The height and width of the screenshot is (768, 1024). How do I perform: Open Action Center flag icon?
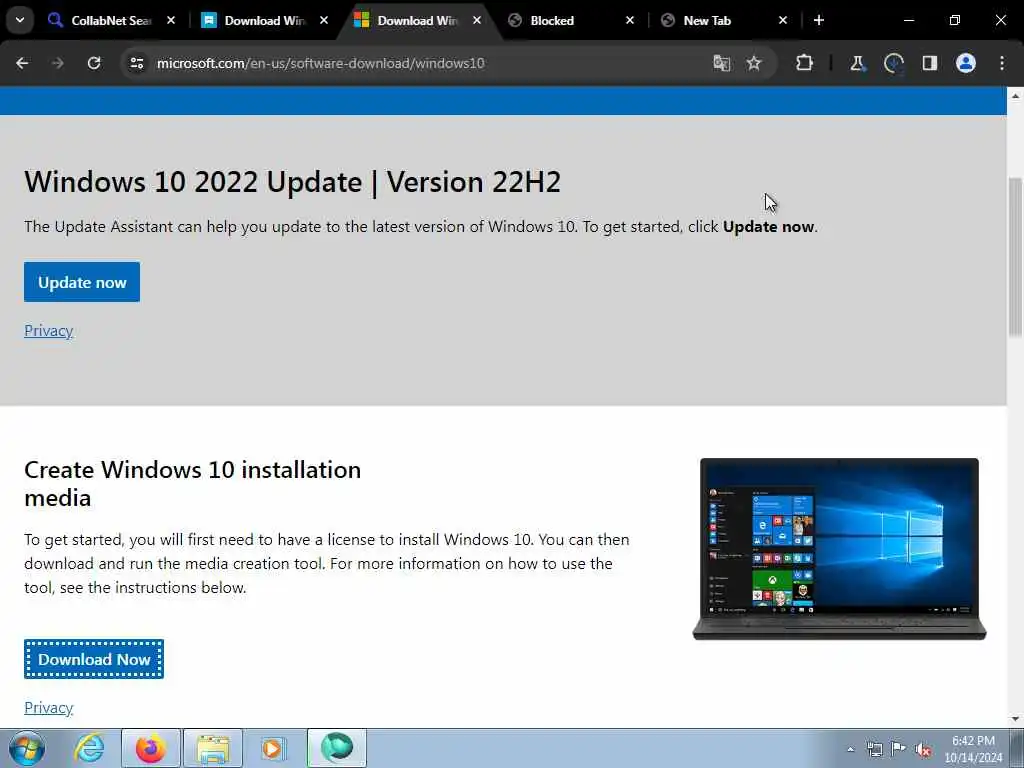point(899,749)
